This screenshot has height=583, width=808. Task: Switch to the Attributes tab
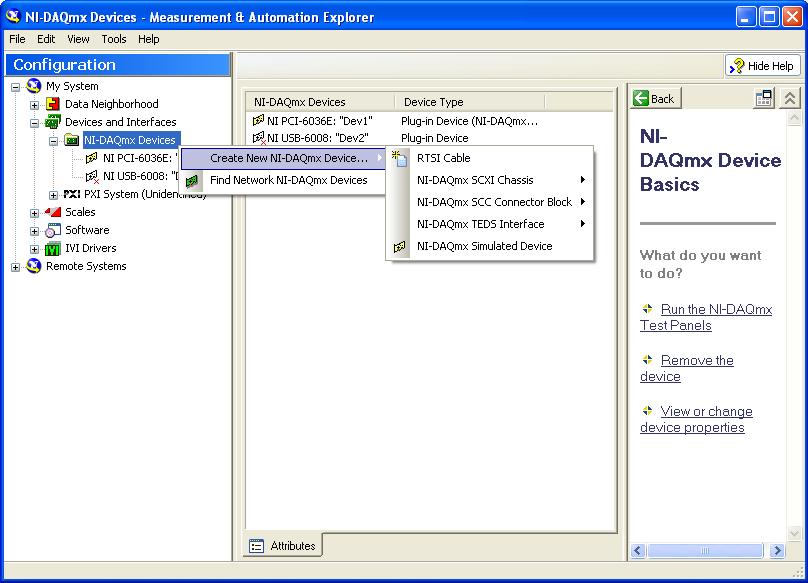(283, 545)
